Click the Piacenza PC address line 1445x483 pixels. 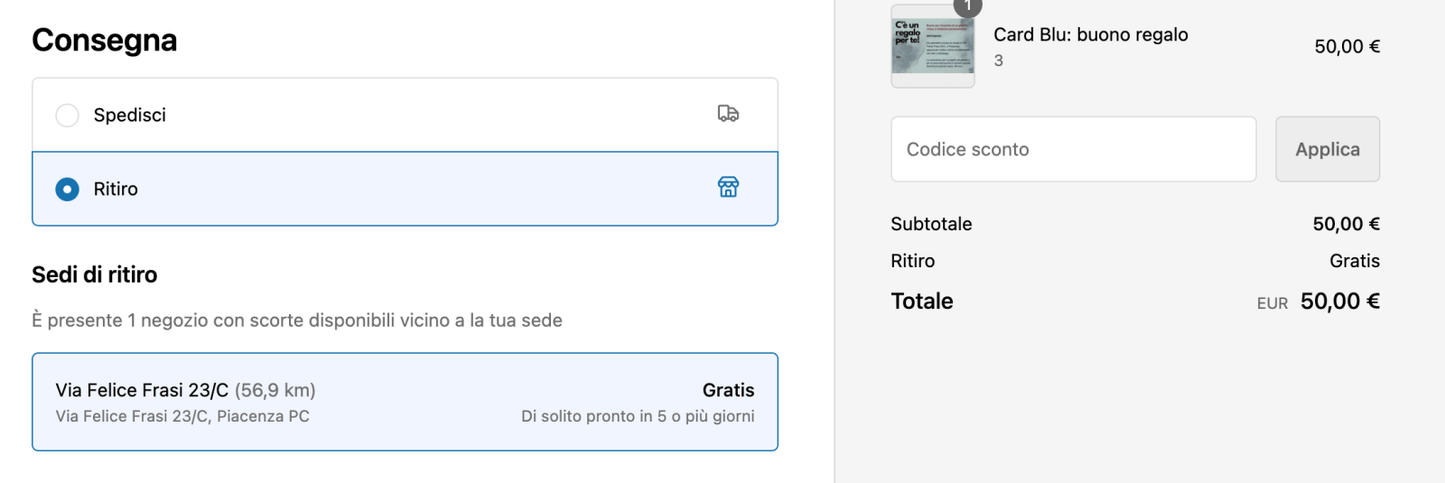(x=182, y=416)
